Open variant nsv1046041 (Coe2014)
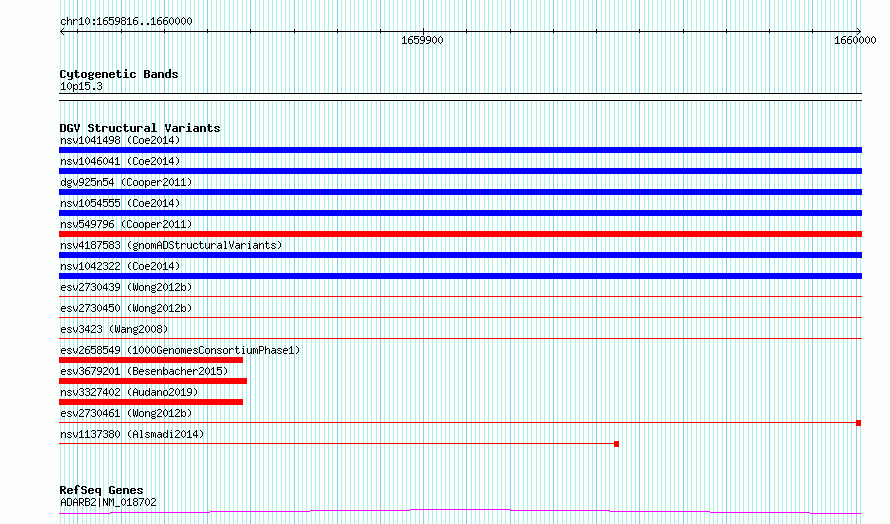The width and height of the screenshot is (890, 524). tap(120, 161)
